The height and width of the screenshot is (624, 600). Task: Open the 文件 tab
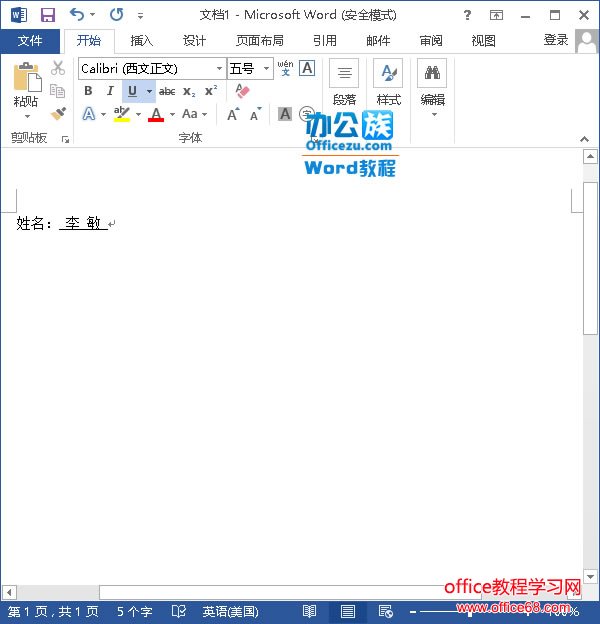[x=30, y=41]
